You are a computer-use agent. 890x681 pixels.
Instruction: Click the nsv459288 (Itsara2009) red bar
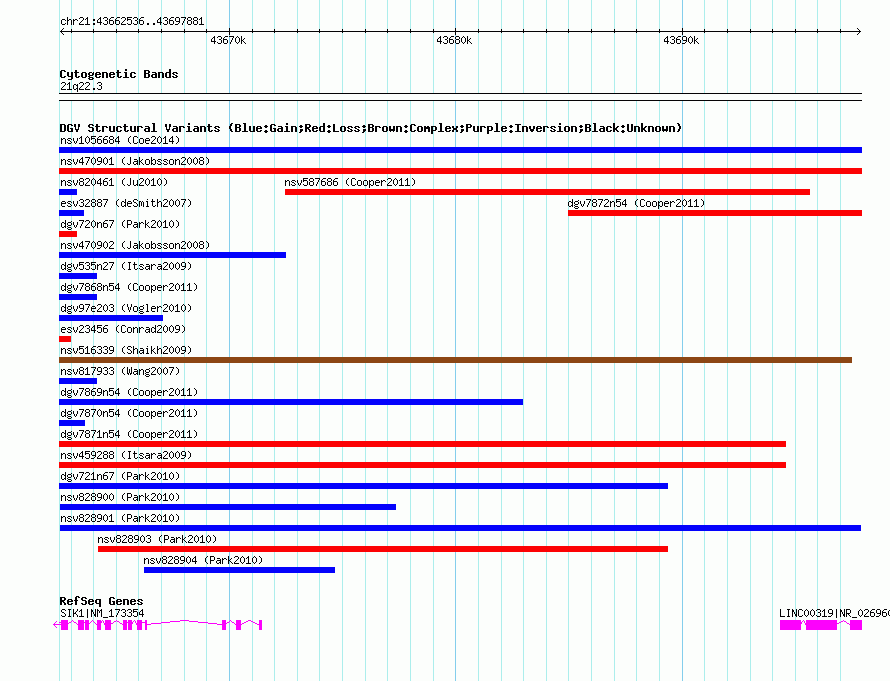pos(422,465)
